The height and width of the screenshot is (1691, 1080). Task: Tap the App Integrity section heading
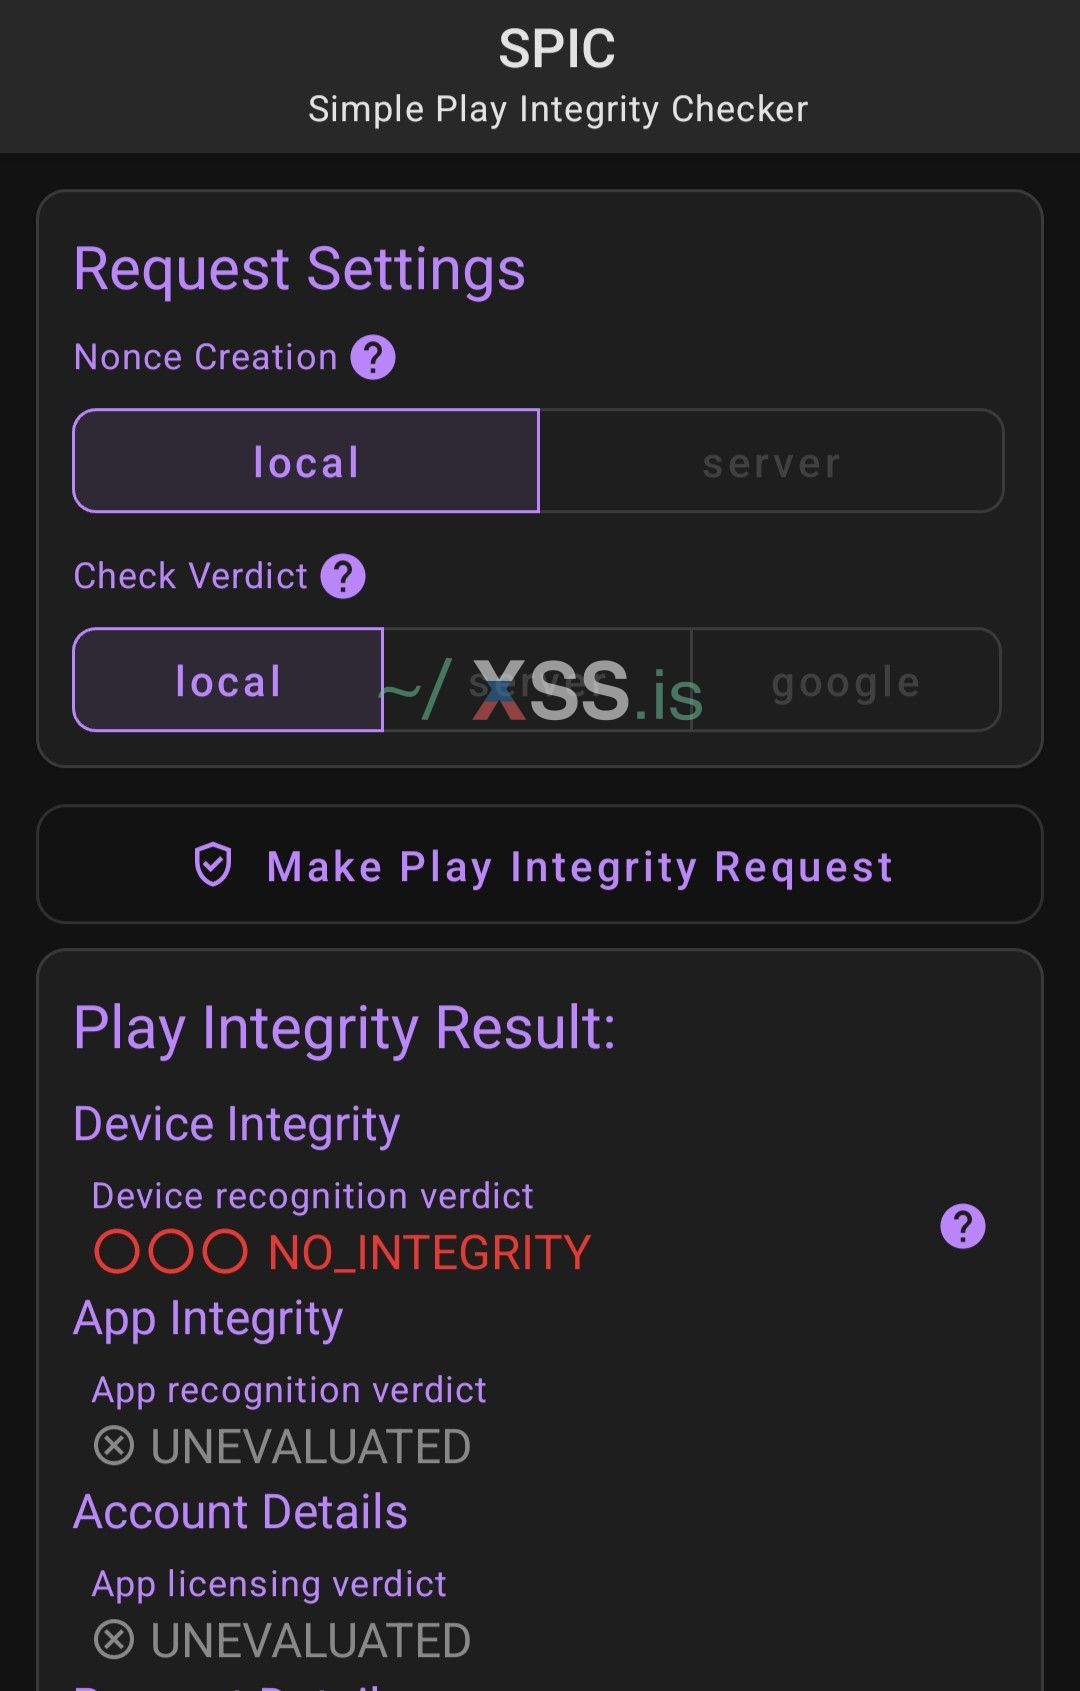208,1318
